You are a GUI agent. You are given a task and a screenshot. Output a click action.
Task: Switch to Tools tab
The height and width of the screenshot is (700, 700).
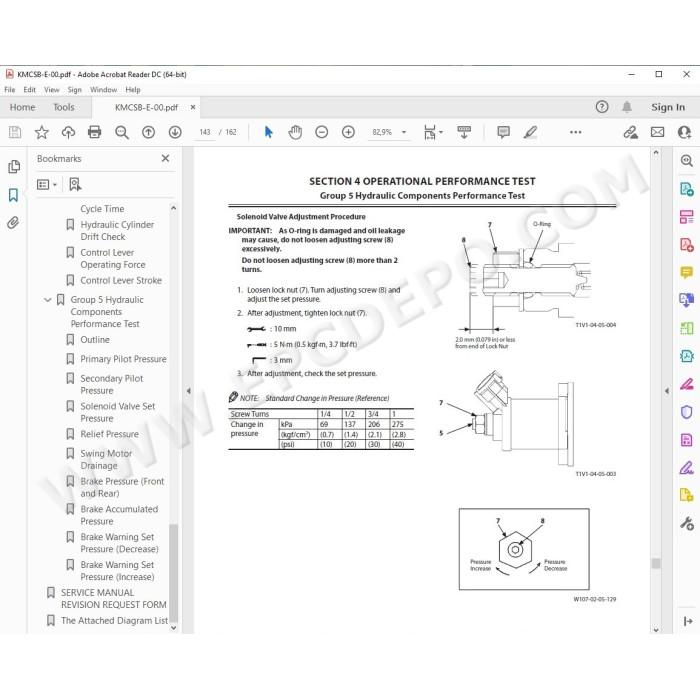coord(64,107)
